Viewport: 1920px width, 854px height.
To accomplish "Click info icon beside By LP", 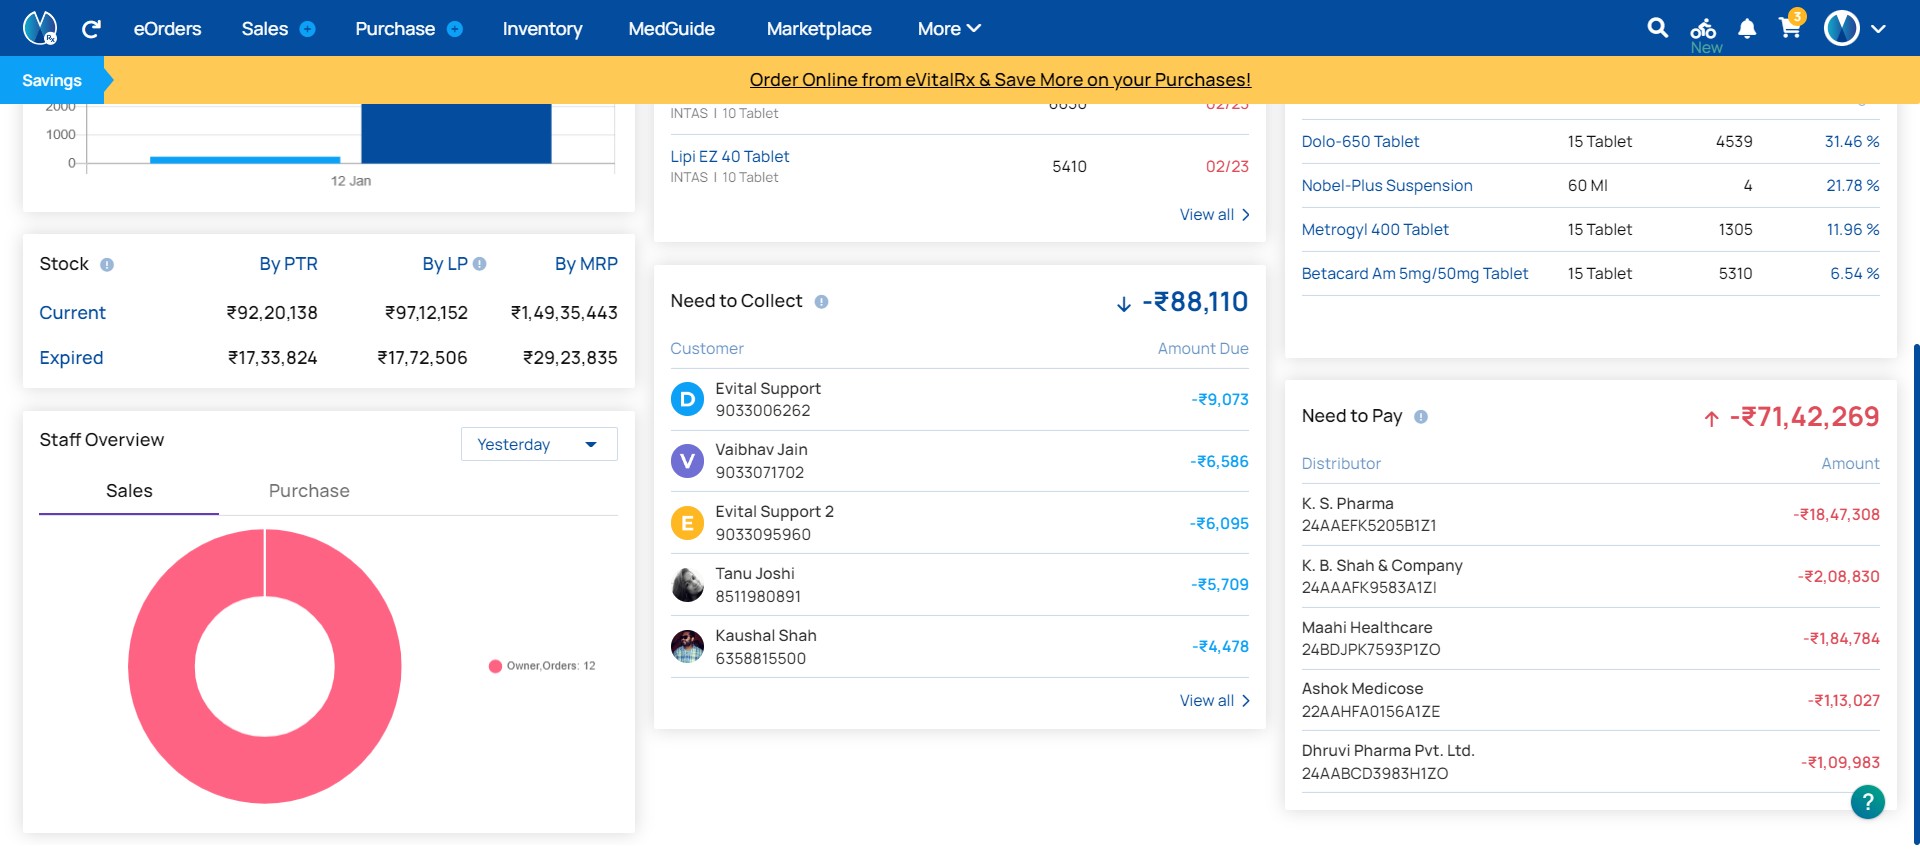I will coord(479,264).
